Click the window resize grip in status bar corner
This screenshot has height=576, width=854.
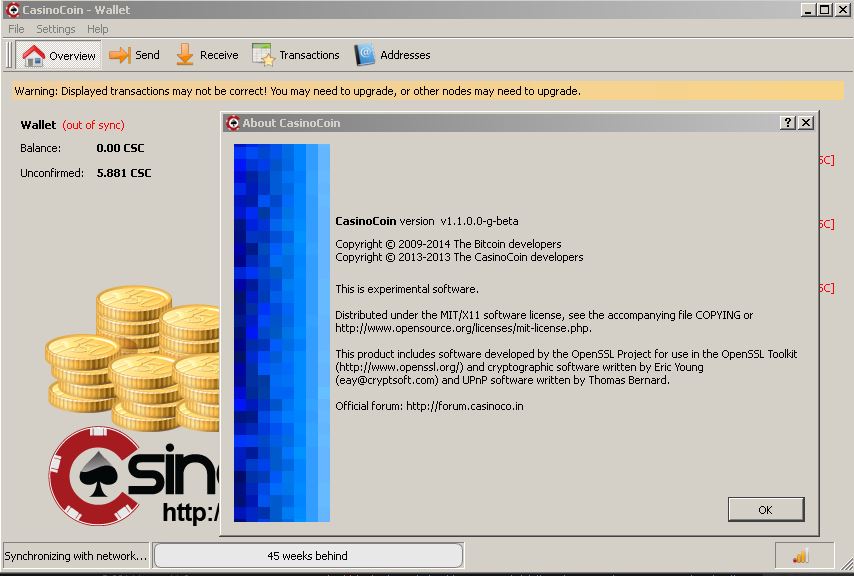846,563
